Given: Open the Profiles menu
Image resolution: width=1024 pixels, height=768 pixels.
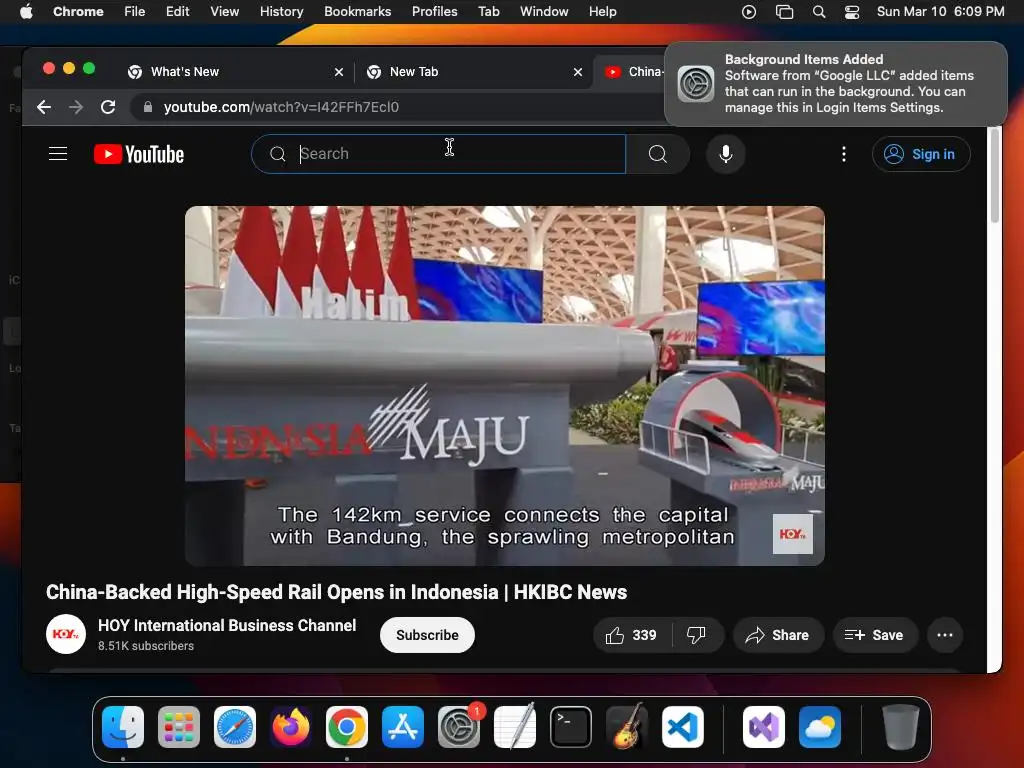Looking at the screenshot, I should tap(434, 11).
